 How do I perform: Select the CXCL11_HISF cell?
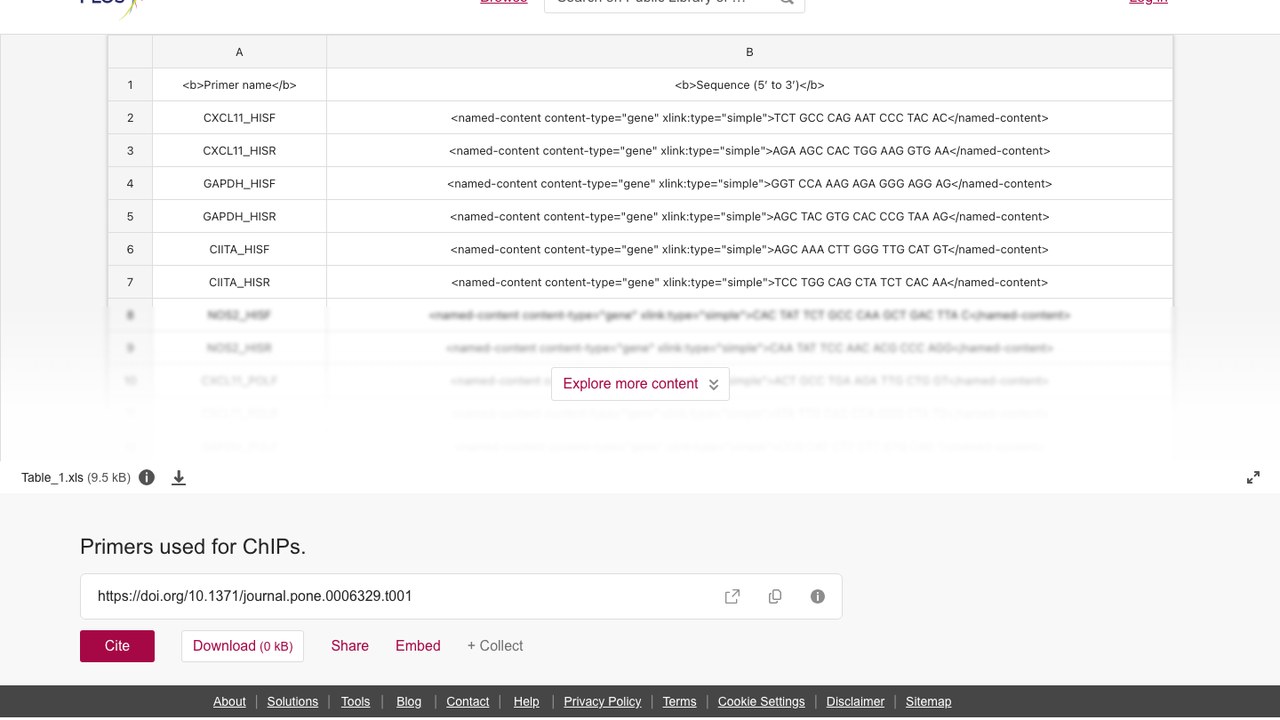click(x=239, y=118)
